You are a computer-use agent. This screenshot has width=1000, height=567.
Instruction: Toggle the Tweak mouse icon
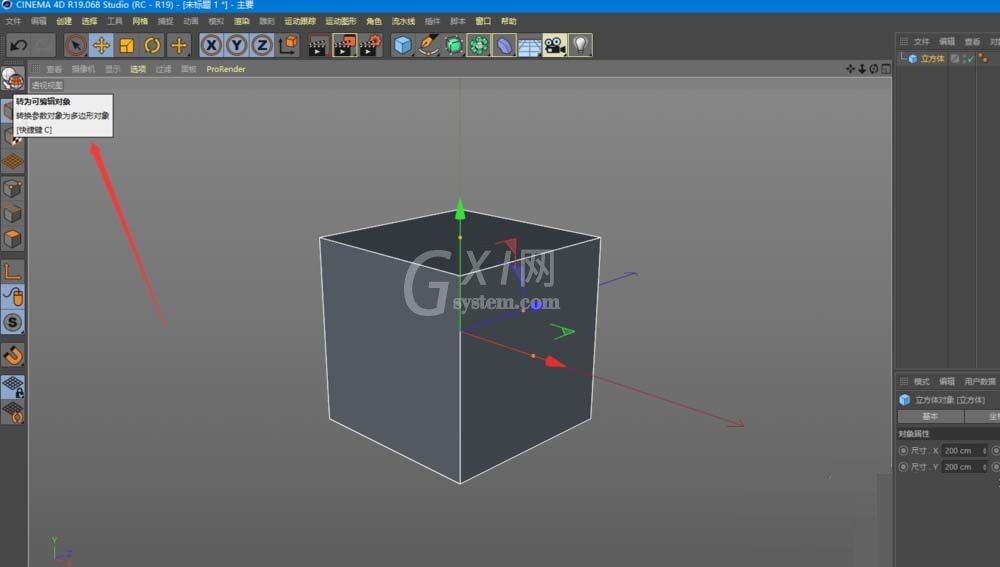coord(13,297)
